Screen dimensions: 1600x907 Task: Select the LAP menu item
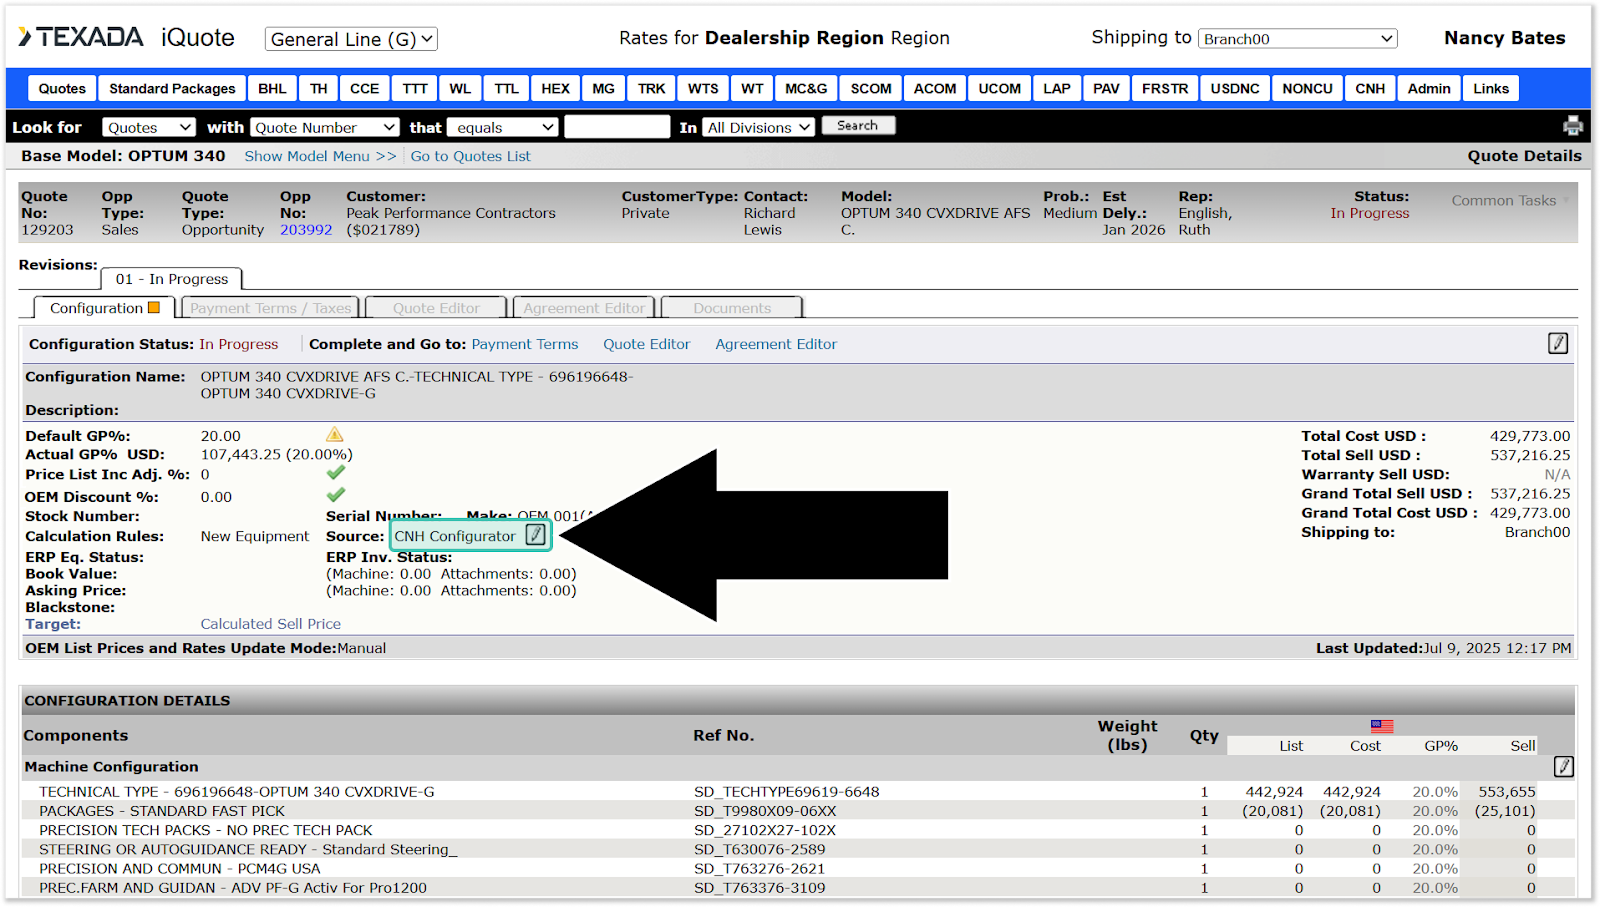click(1057, 88)
